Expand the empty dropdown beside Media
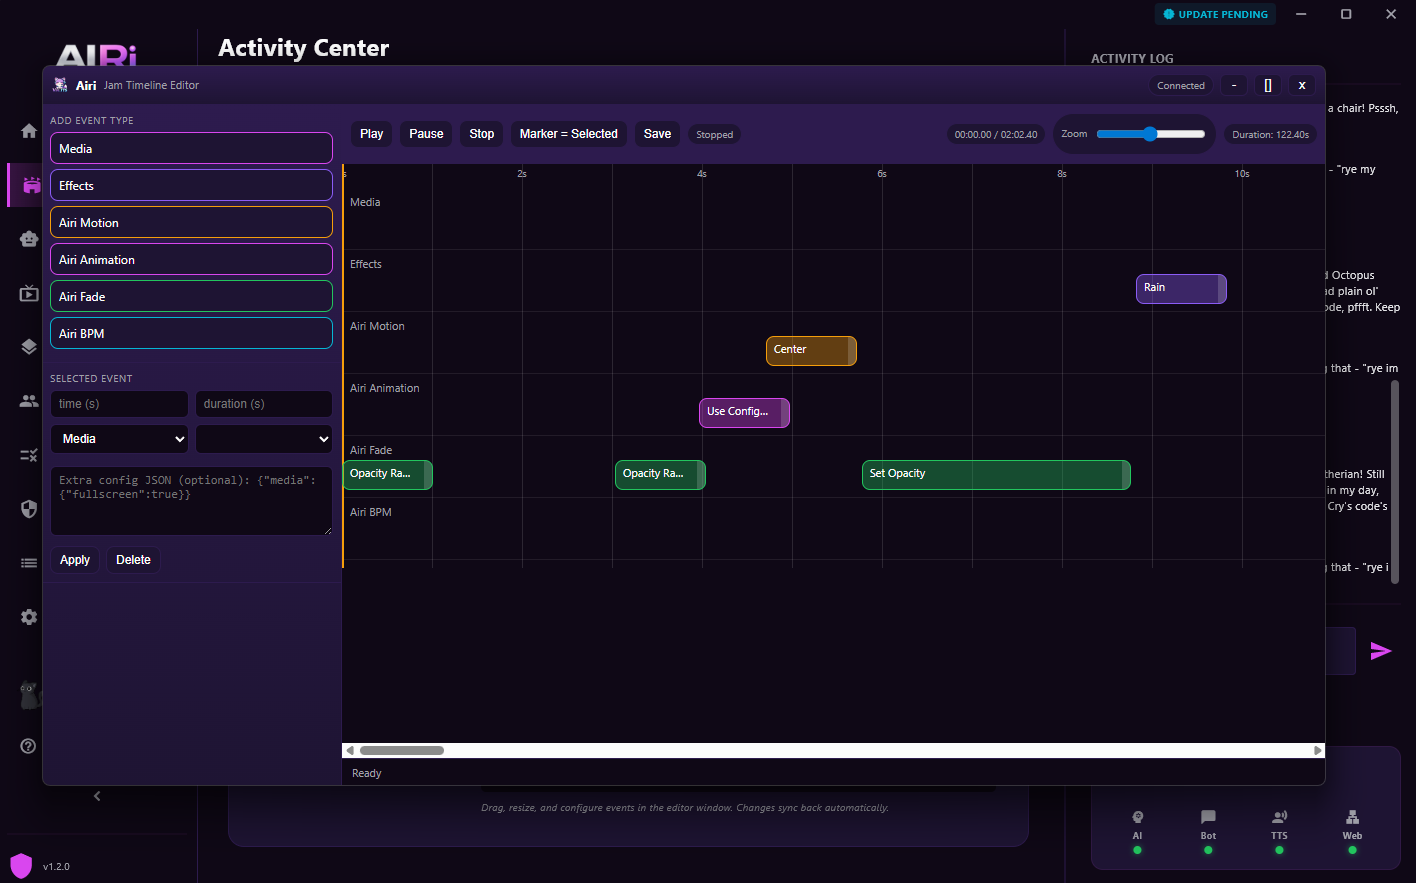Image resolution: width=1416 pixels, height=883 pixels. (263, 439)
